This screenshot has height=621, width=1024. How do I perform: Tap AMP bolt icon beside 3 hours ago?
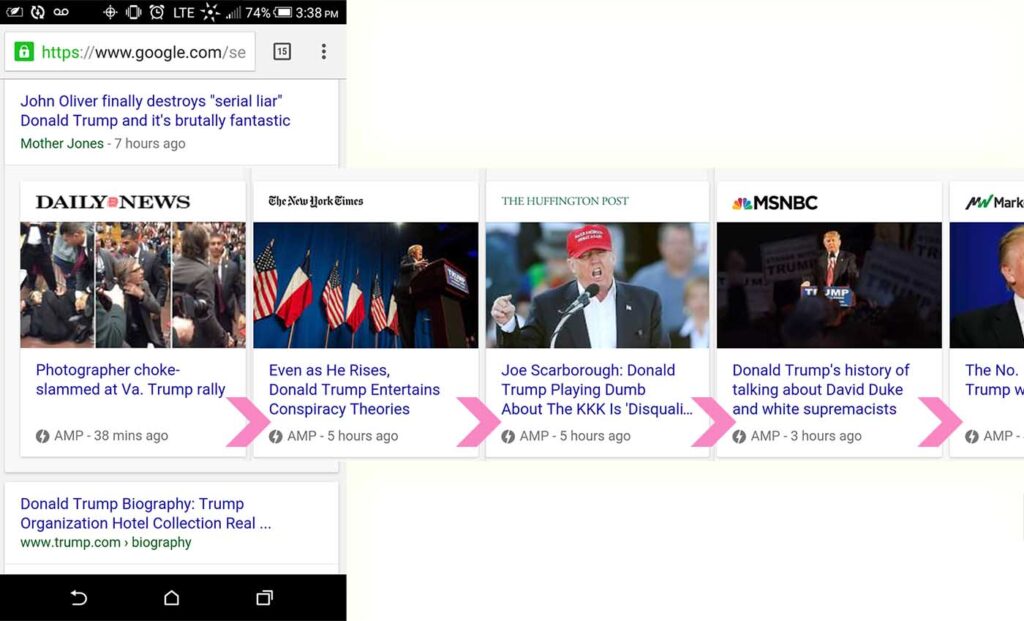739,436
